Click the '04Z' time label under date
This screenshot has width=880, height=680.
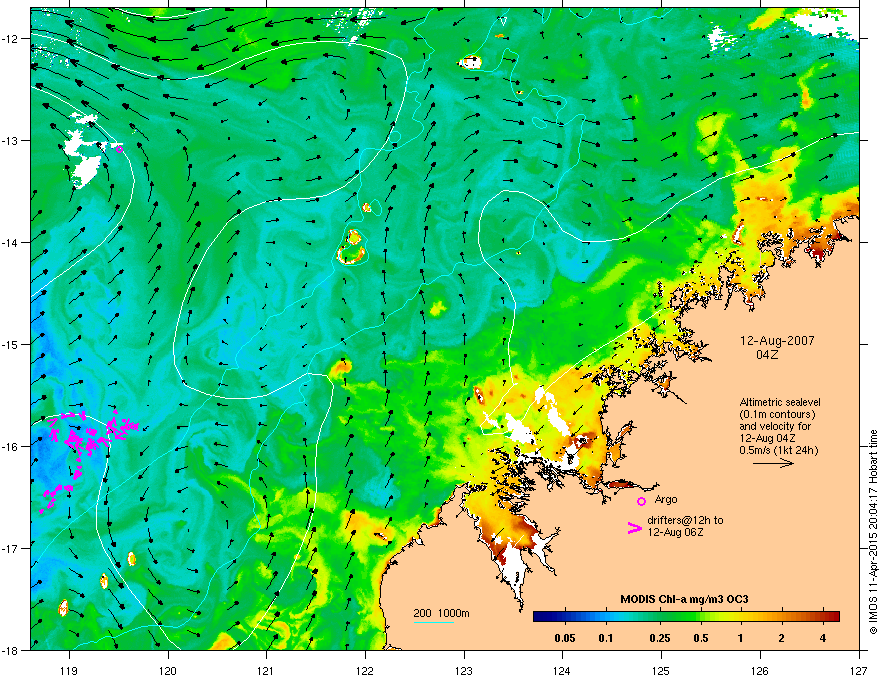click(767, 355)
